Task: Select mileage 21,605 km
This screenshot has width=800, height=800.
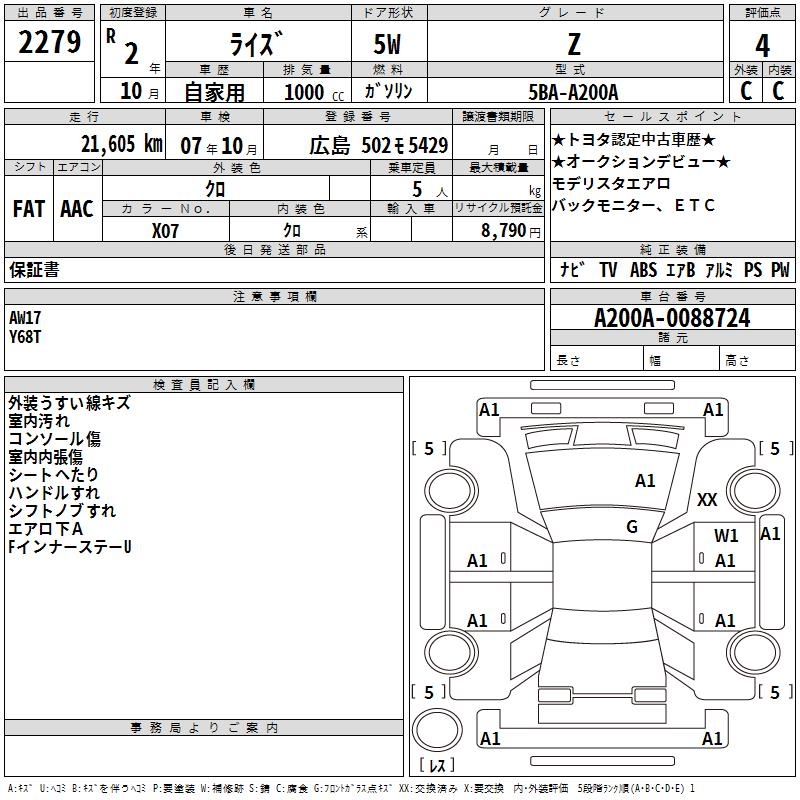Action: 122,144
